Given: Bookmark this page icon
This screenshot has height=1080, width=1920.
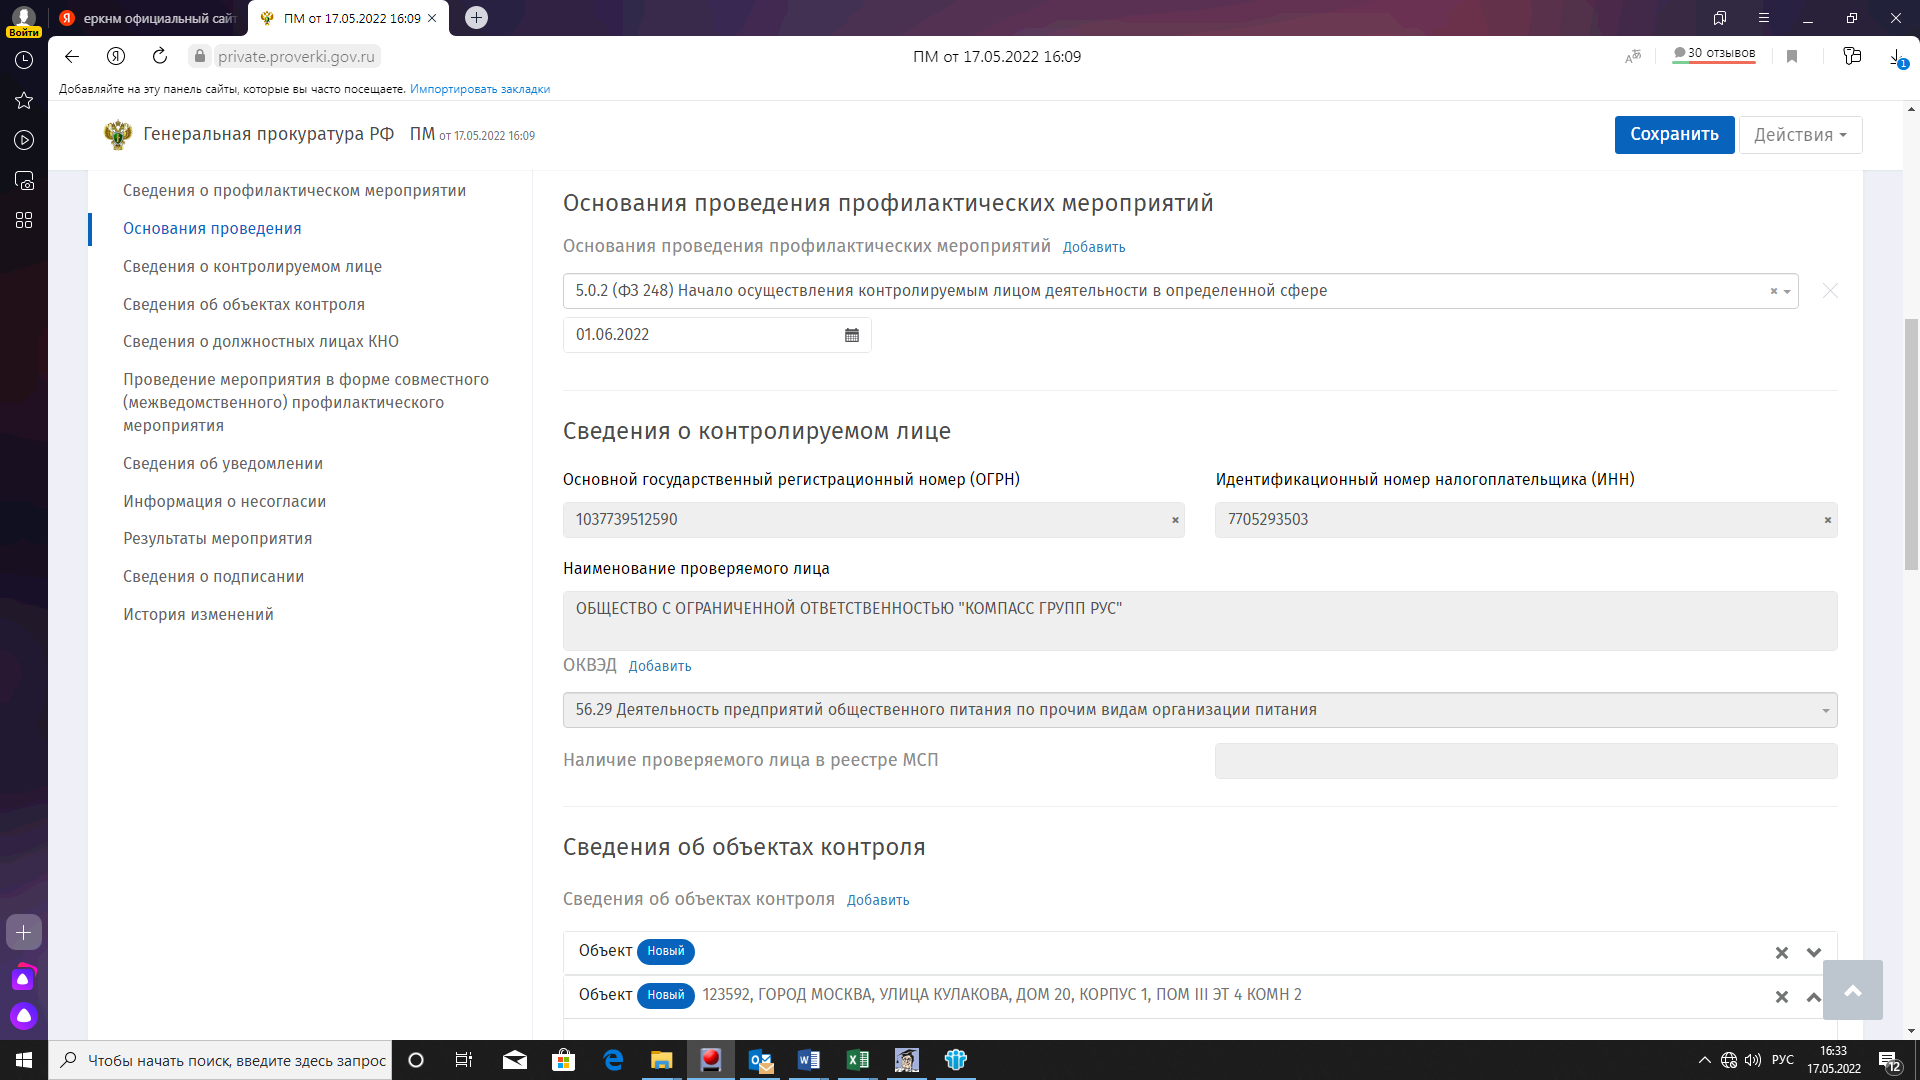Looking at the screenshot, I should tap(1792, 57).
